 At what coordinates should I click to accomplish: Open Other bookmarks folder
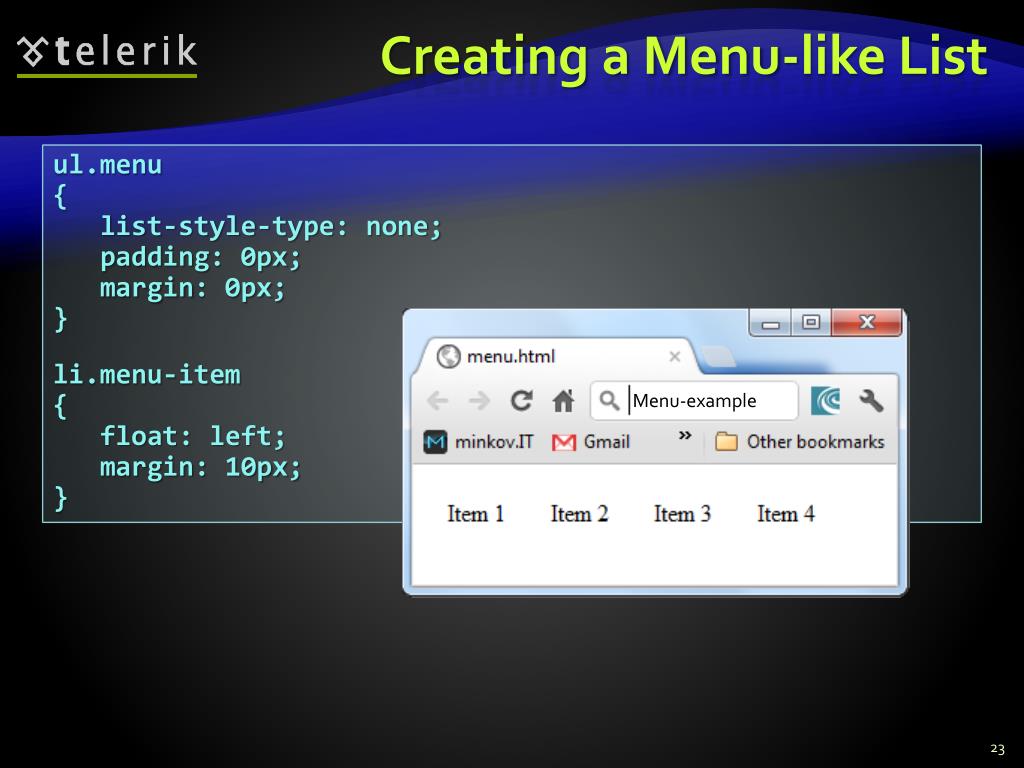coord(800,442)
